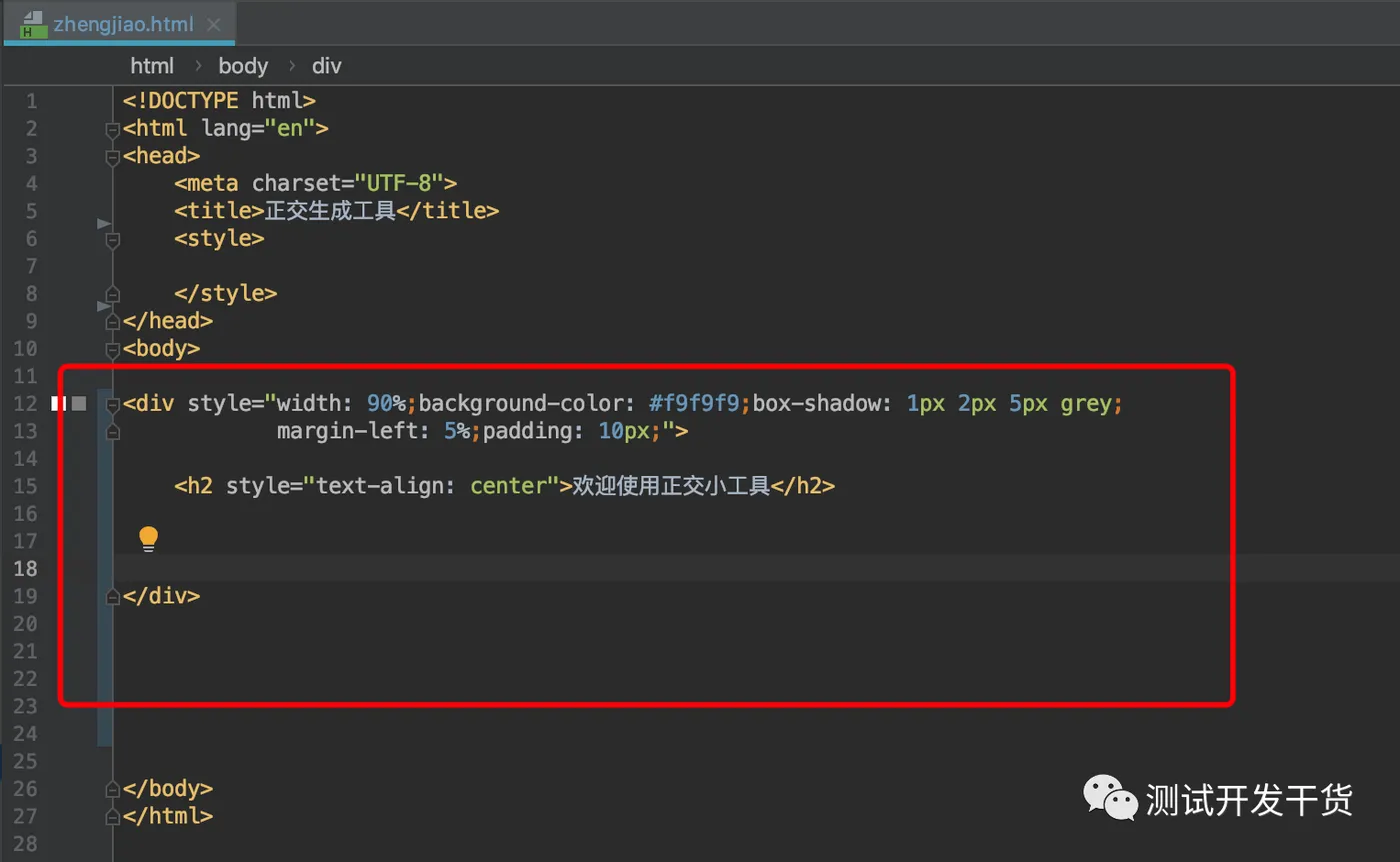Click the grey value in box-shadow

tap(1086, 404)
